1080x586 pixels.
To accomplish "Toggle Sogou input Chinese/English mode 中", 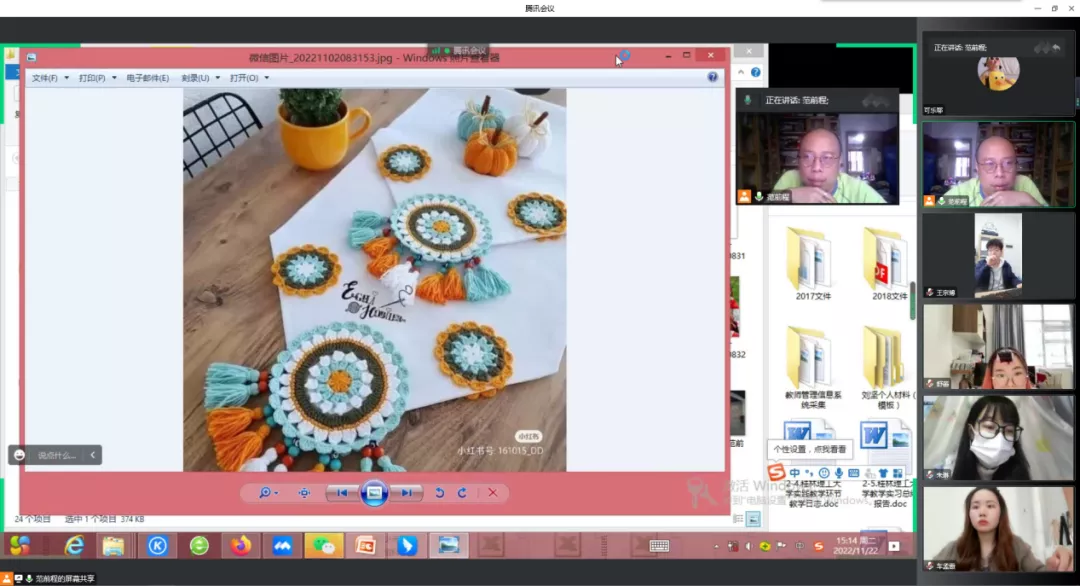I will click(795, 473).
